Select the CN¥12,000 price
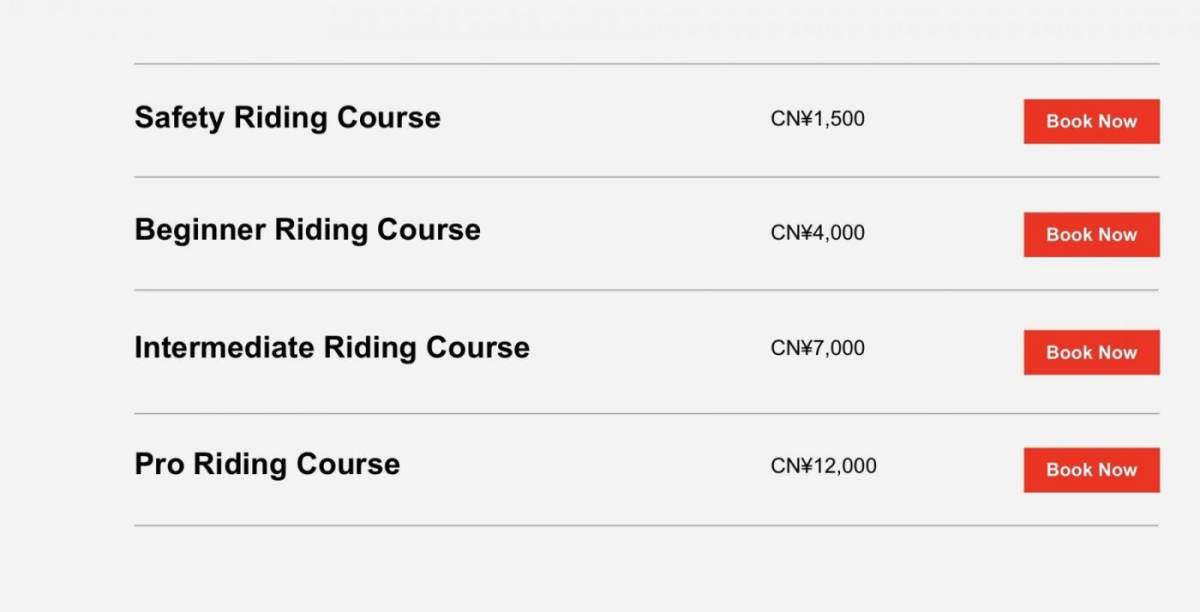Viewport: 1200px width, 612px height. point(823,466)
